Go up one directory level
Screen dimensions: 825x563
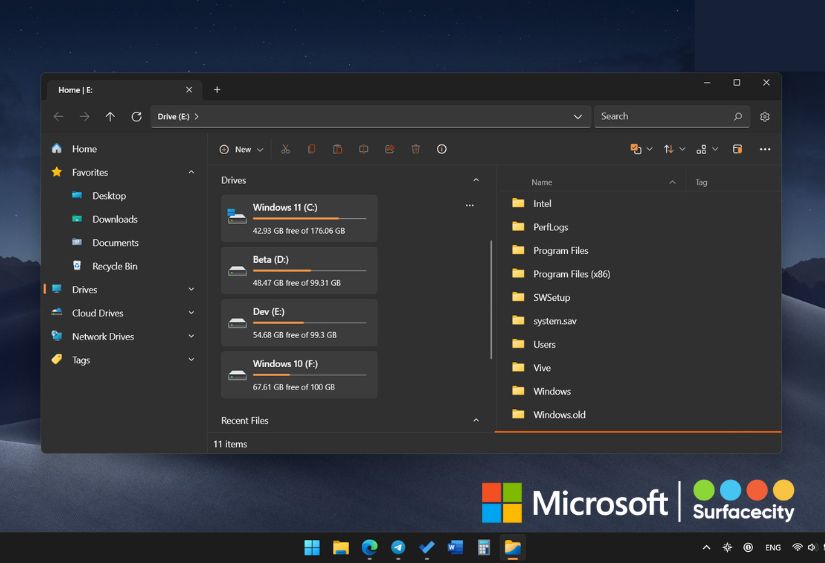coord(110,117)
